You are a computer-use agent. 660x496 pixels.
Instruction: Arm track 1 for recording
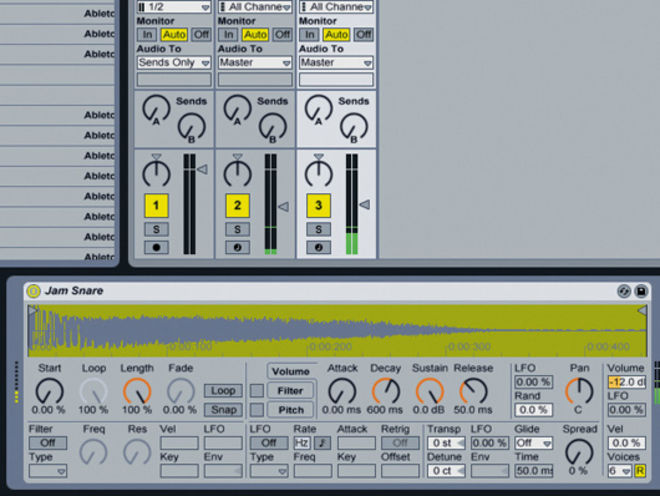[156, 248]
